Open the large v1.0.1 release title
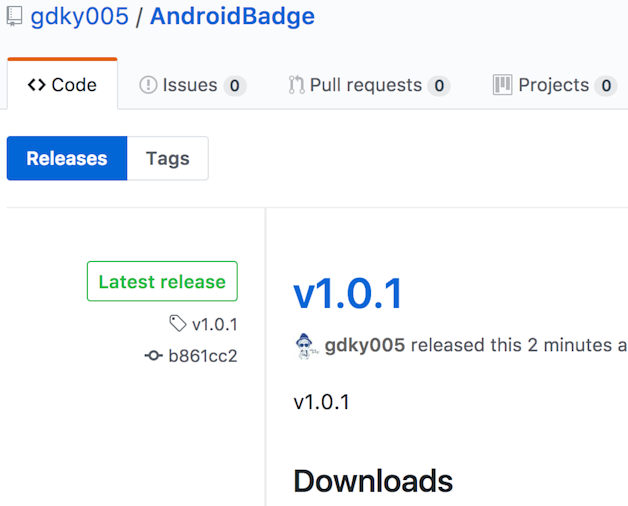The image size is (628, 506). click(348, 294)
